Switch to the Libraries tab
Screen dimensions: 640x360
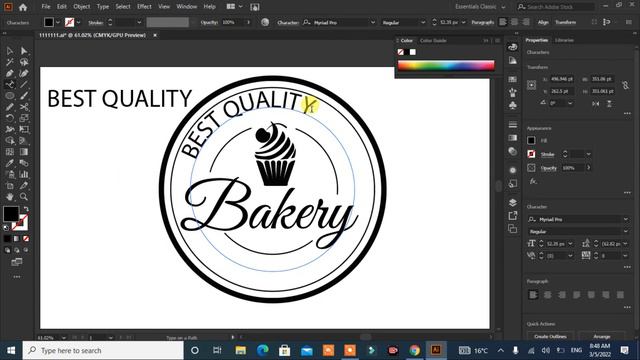coord(564,40)
